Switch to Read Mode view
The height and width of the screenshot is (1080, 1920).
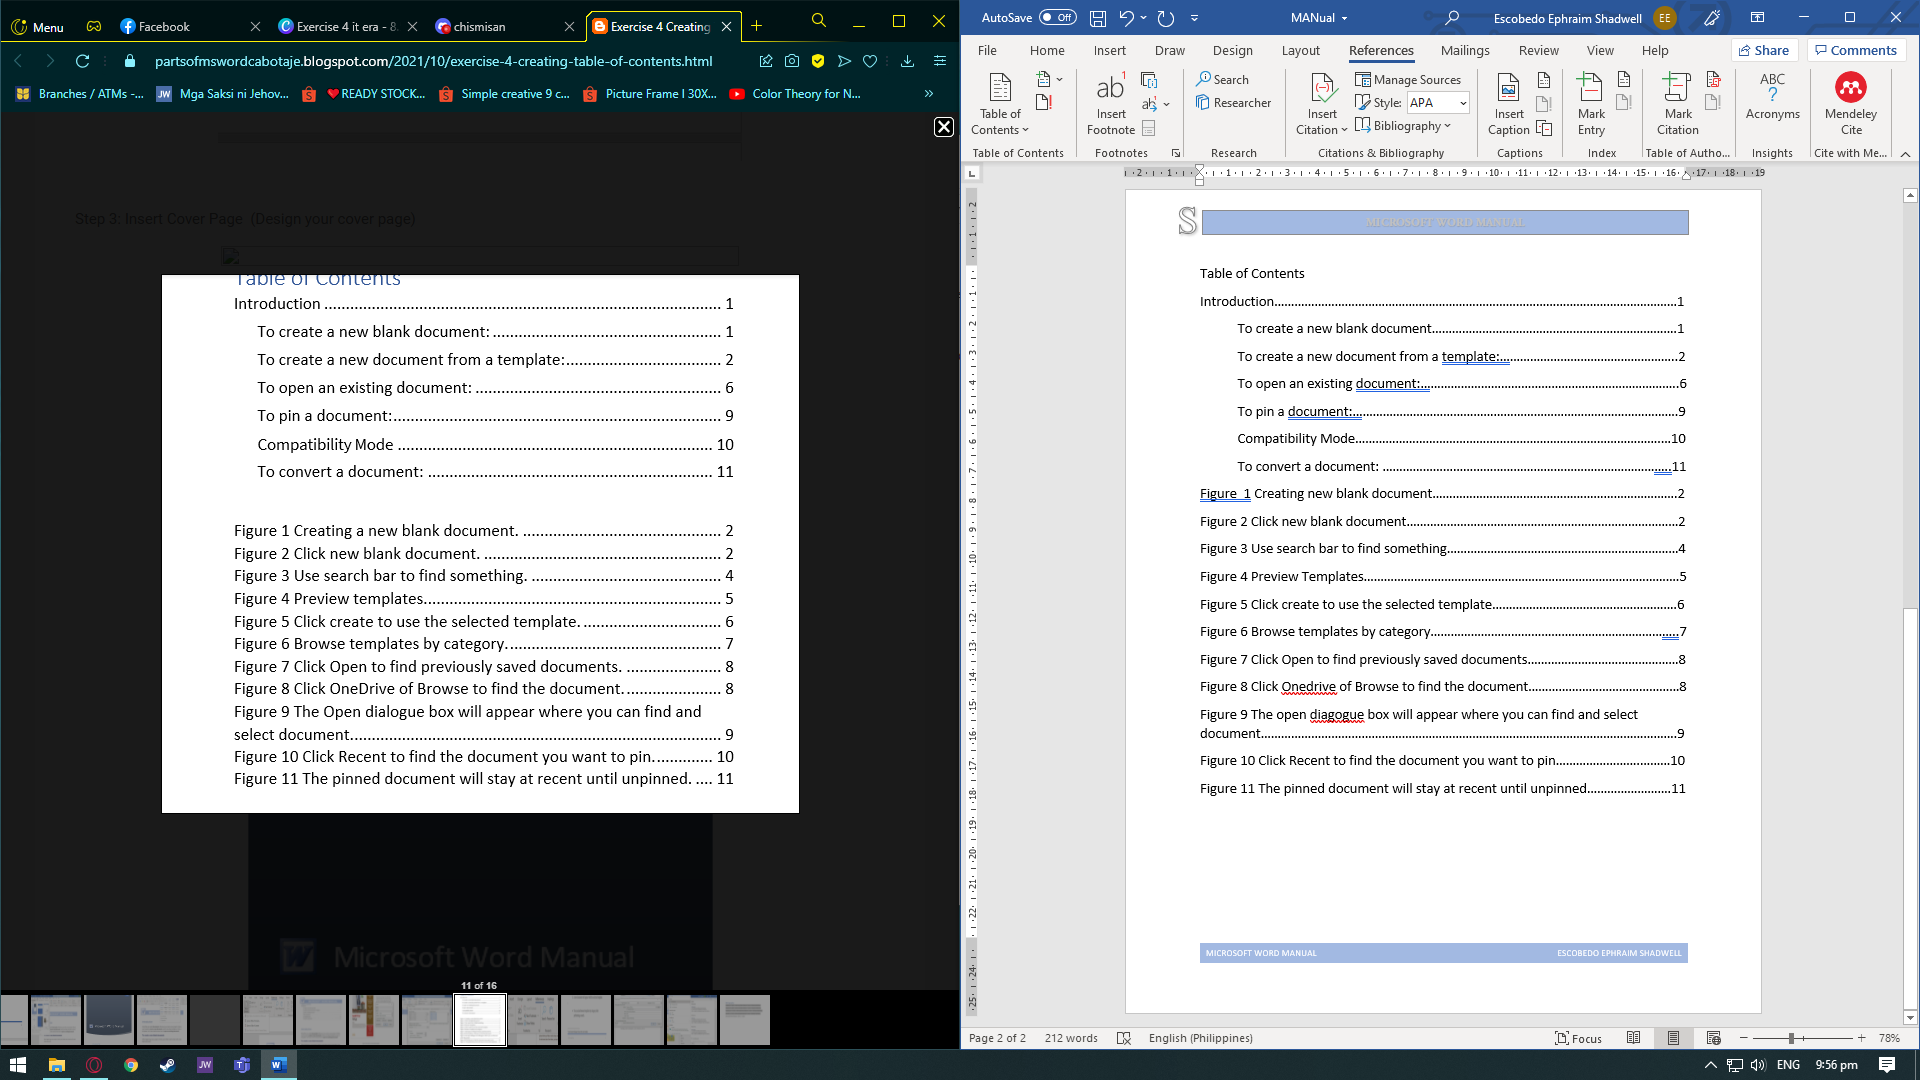click(1633, 1038)
